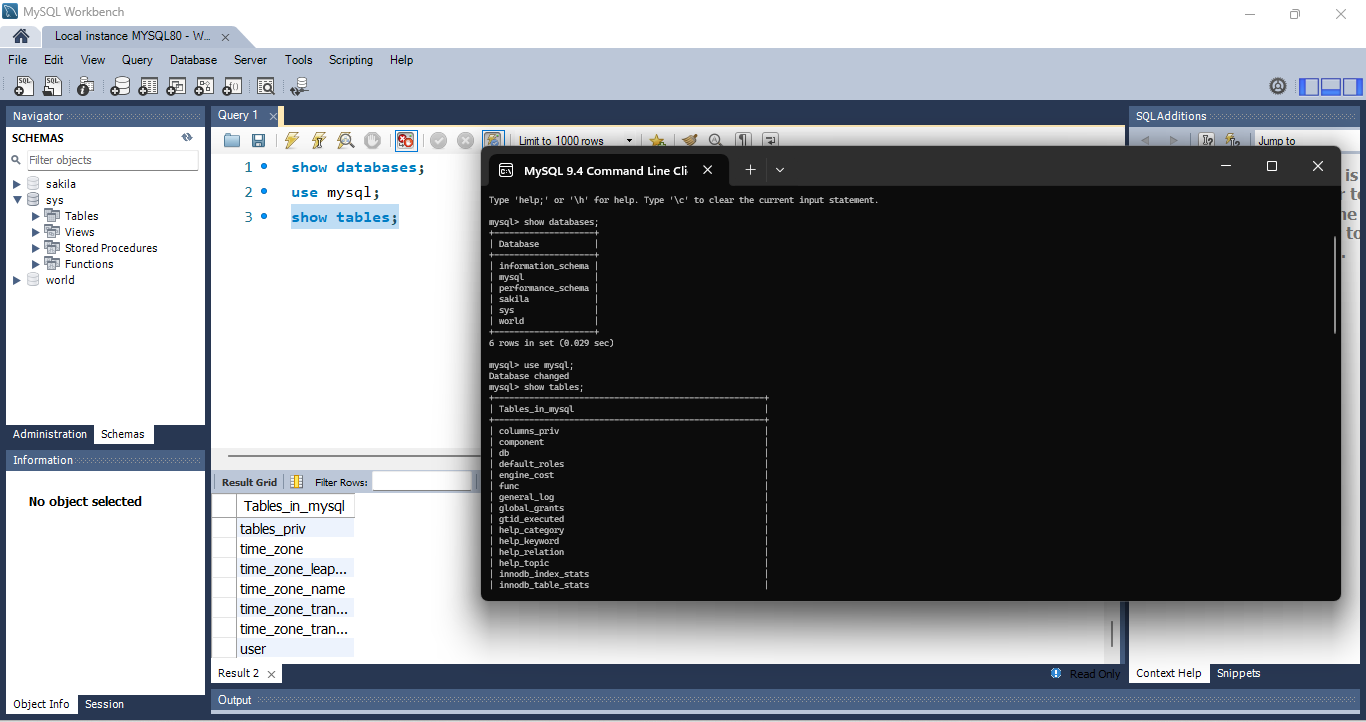Screen dimensions: 1366x722
Task: Rollback transaction X icon
Action: [465, 141]
